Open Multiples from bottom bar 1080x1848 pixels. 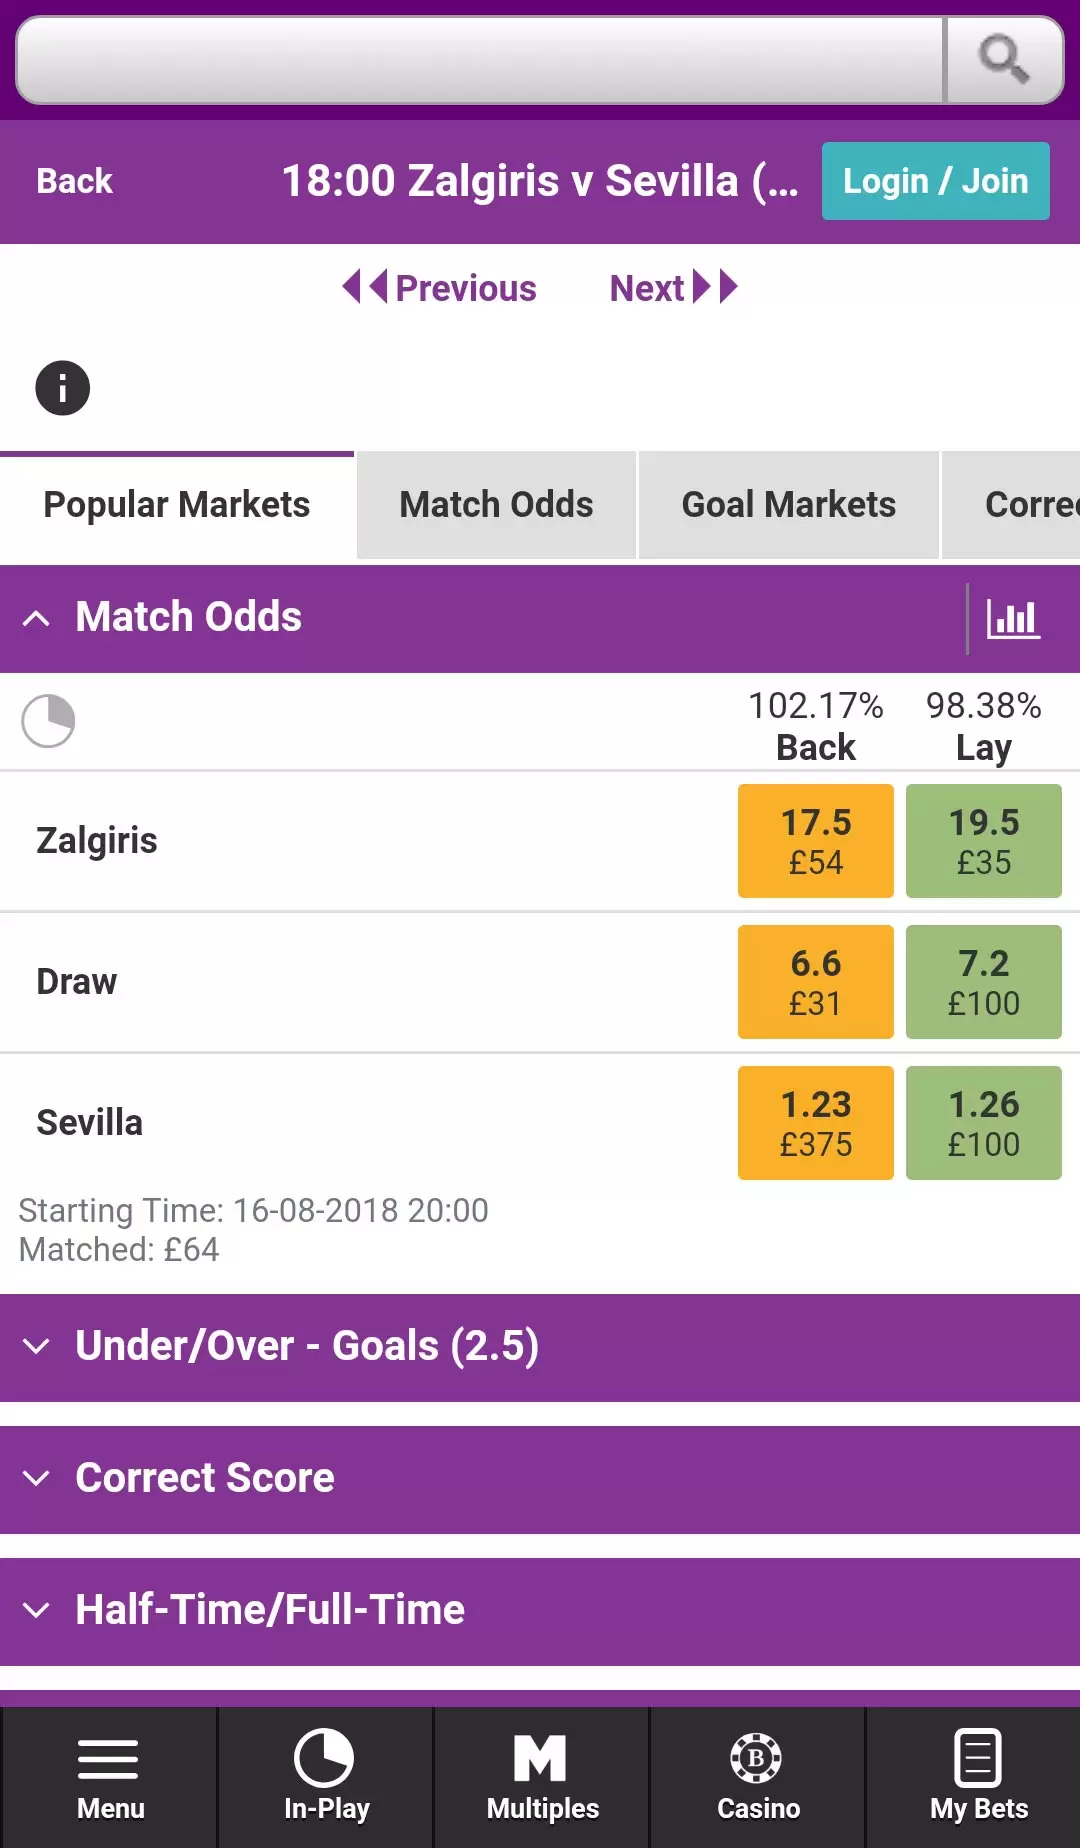click(x=541, y=1778)
